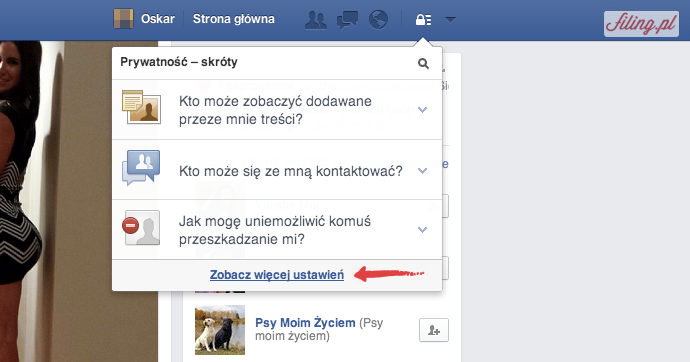Click the contact chat bubbles icon
690x362 pixels.
[141, 168]
